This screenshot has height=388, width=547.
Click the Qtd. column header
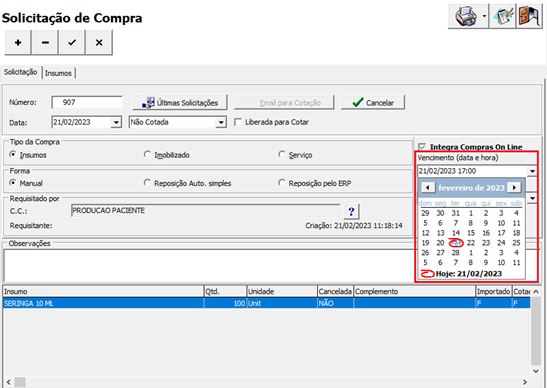(225, 291)
